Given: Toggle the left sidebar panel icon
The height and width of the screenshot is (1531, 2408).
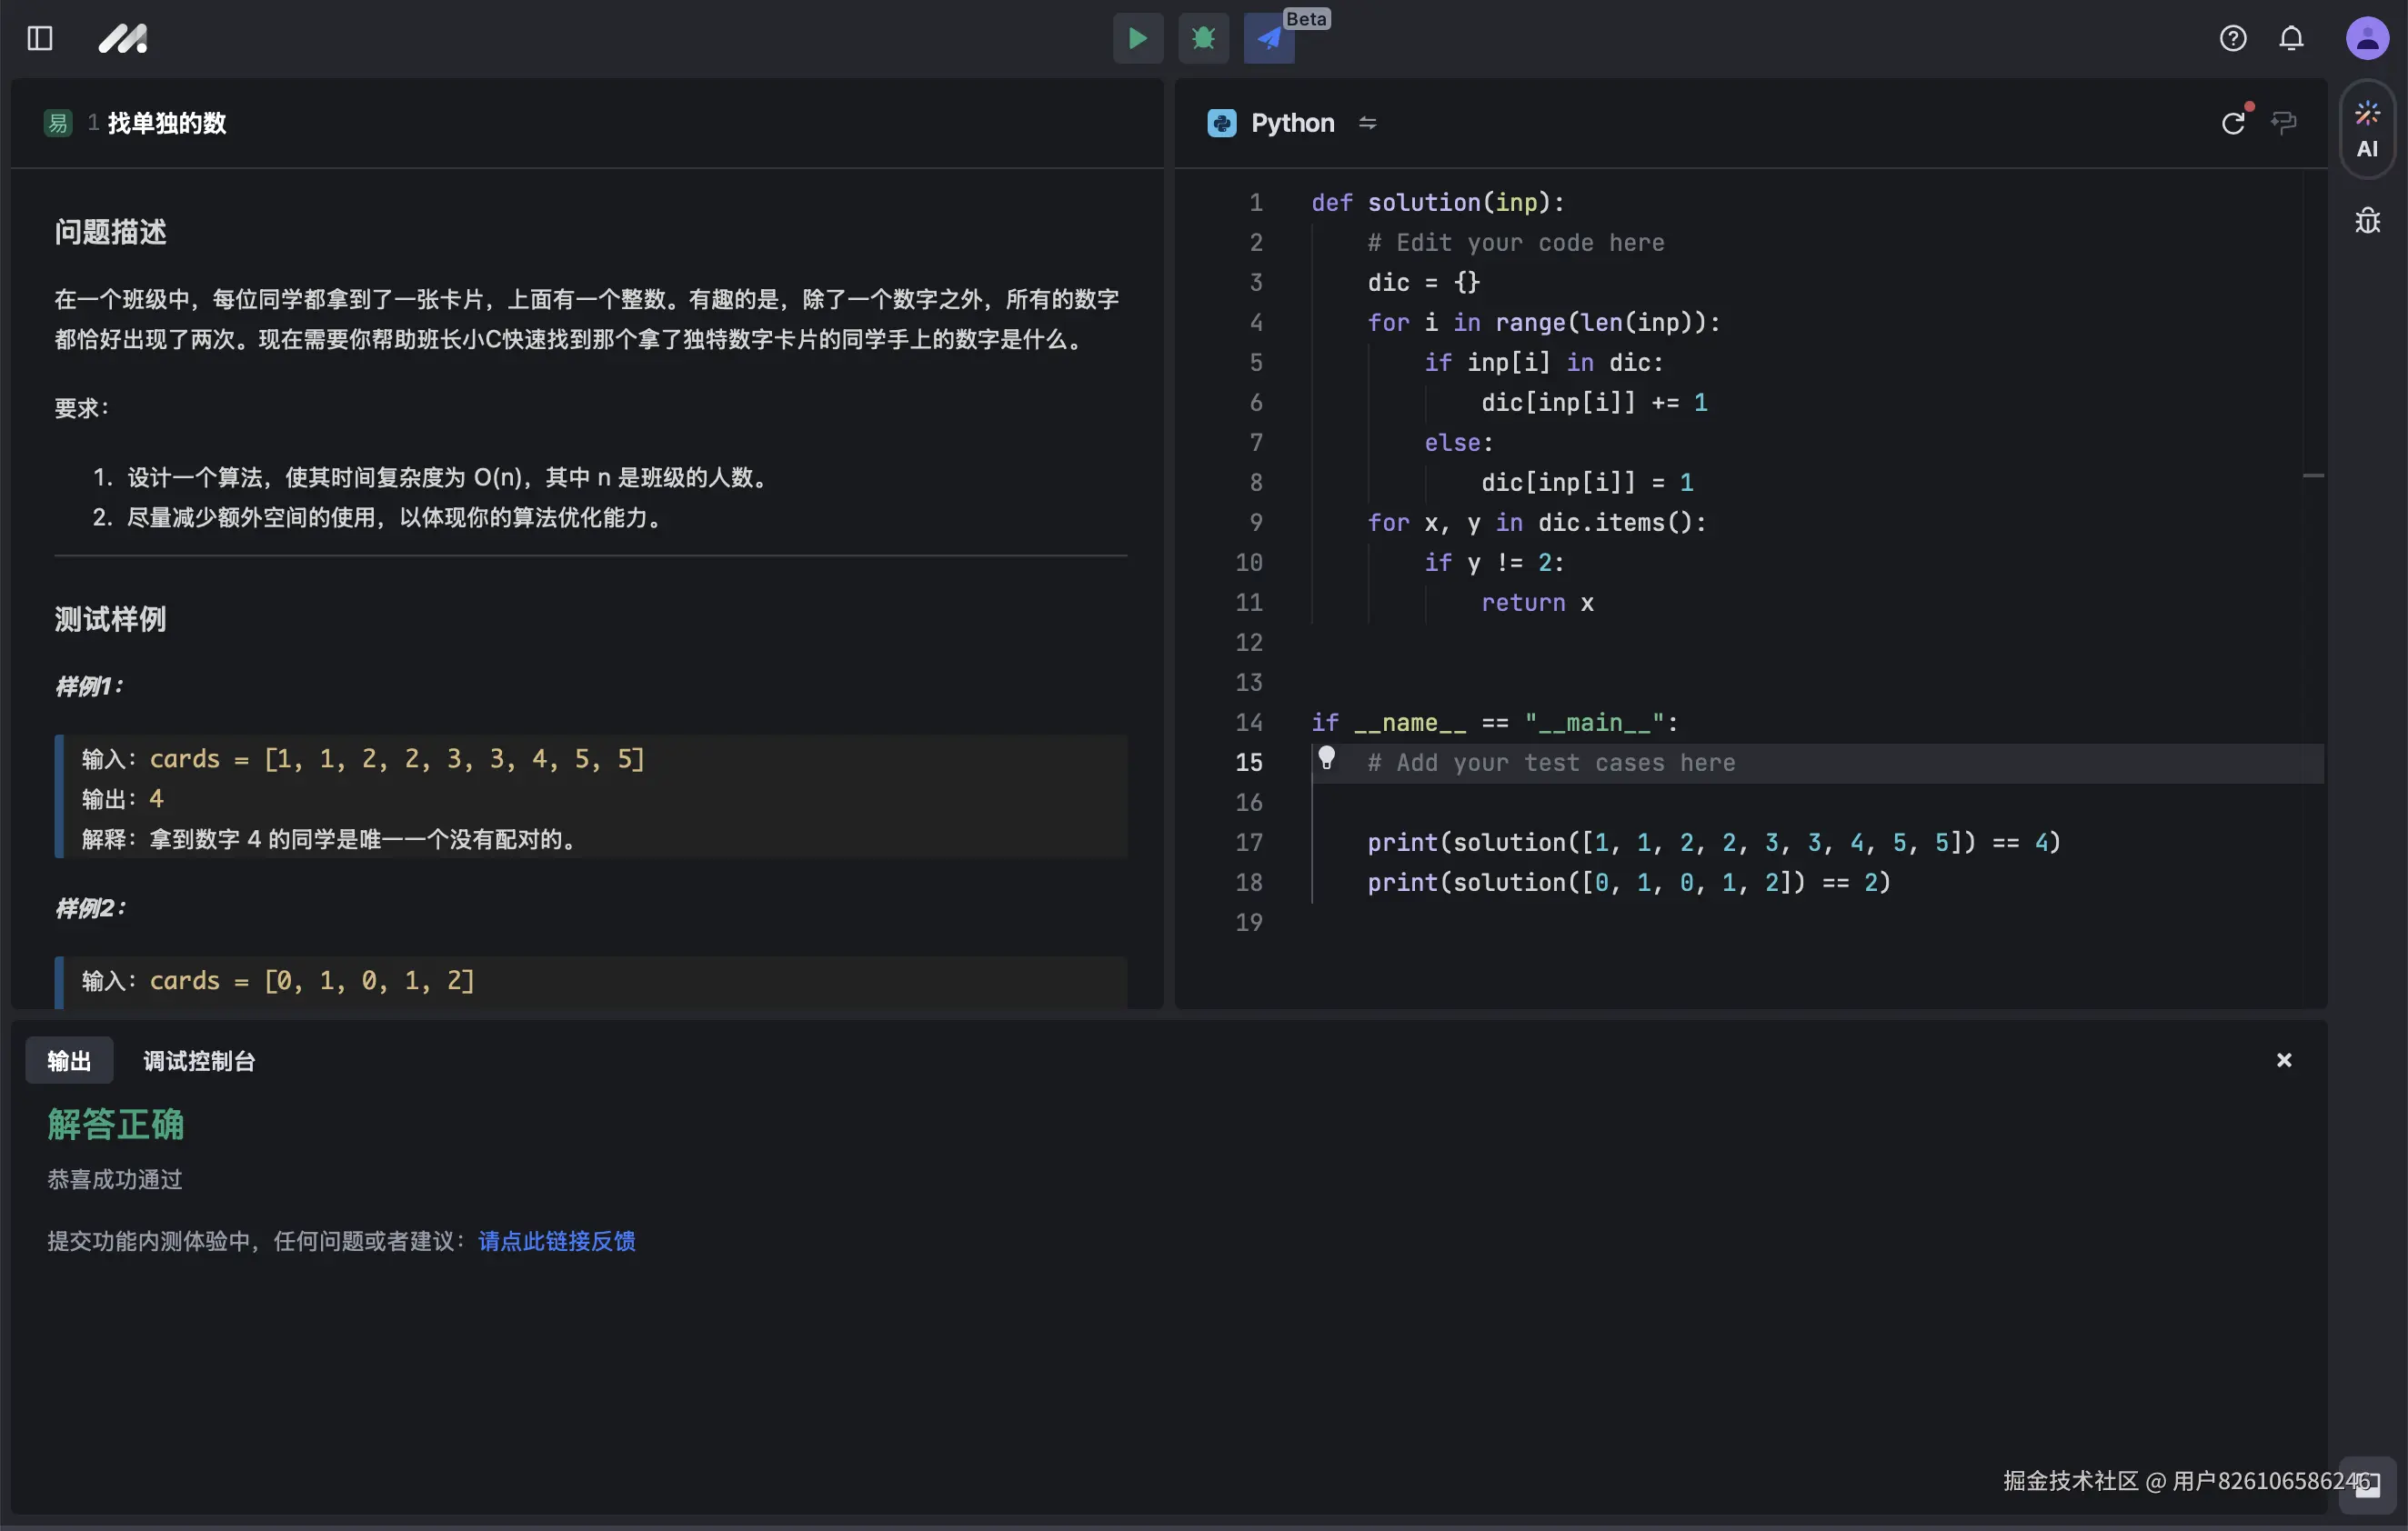Looking at the screenshot, I should point(40,38).
